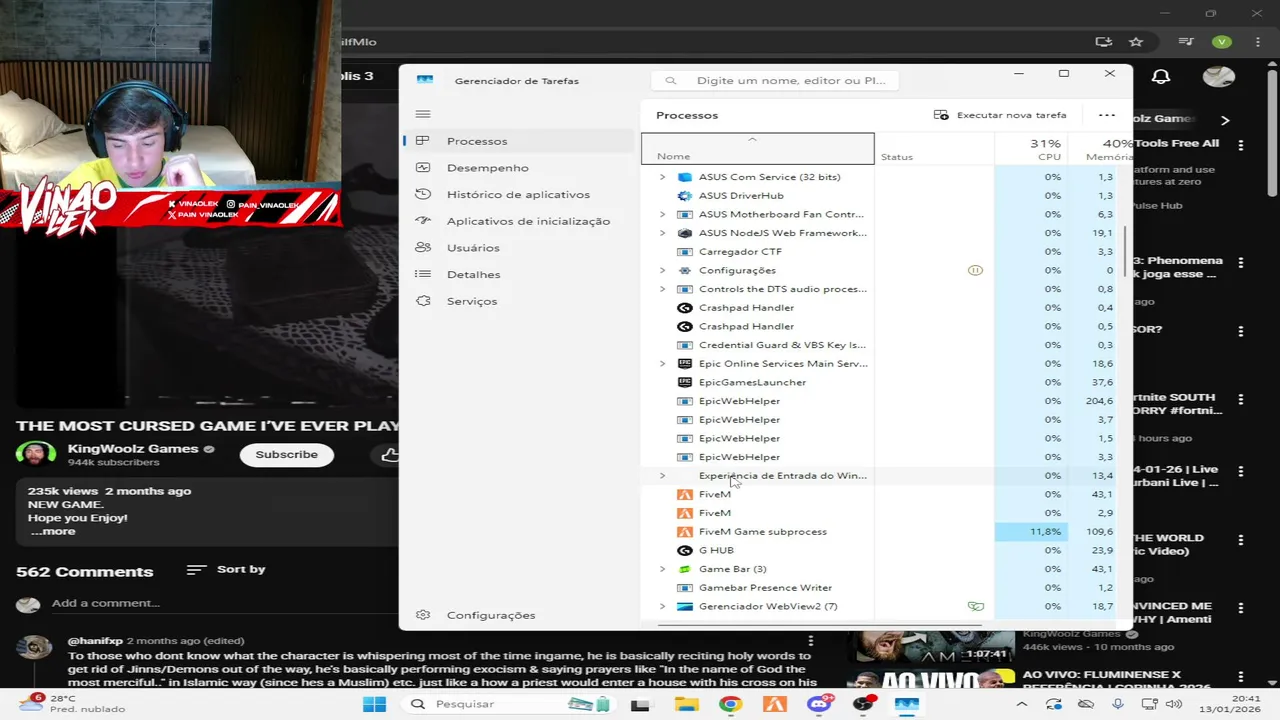Expand Controls the DTS audio process row

coord(662,289)
